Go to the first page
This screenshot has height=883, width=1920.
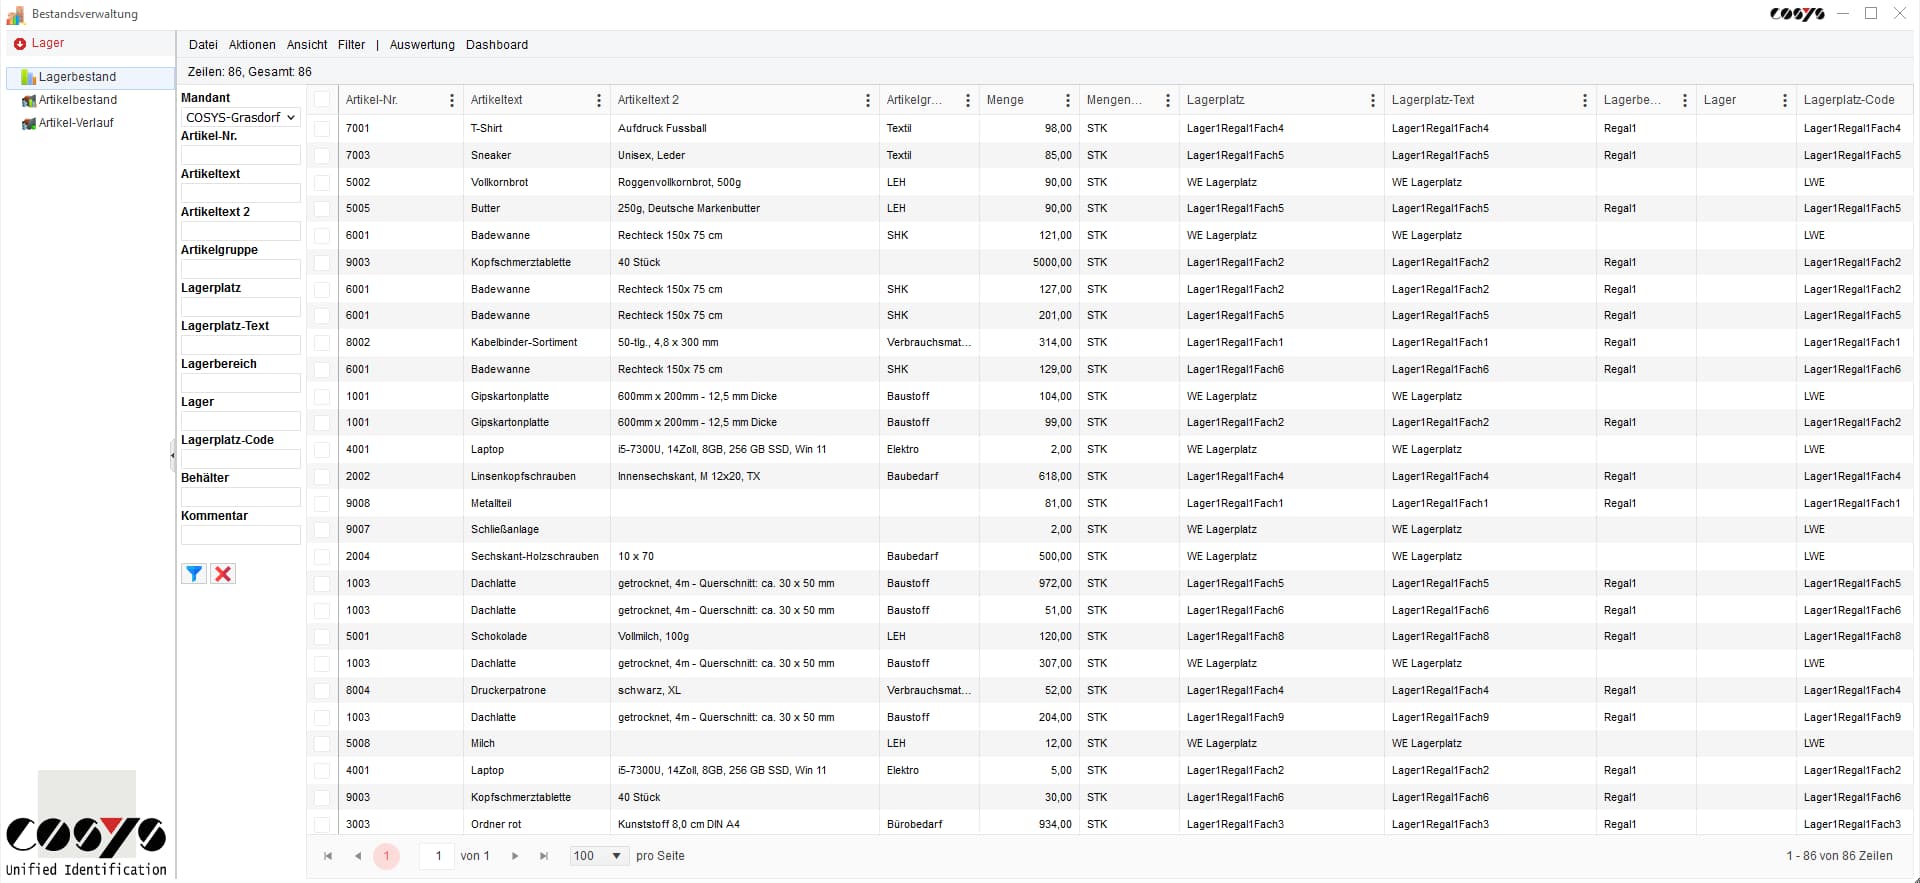pyautogui.click(x=328, y=856)
